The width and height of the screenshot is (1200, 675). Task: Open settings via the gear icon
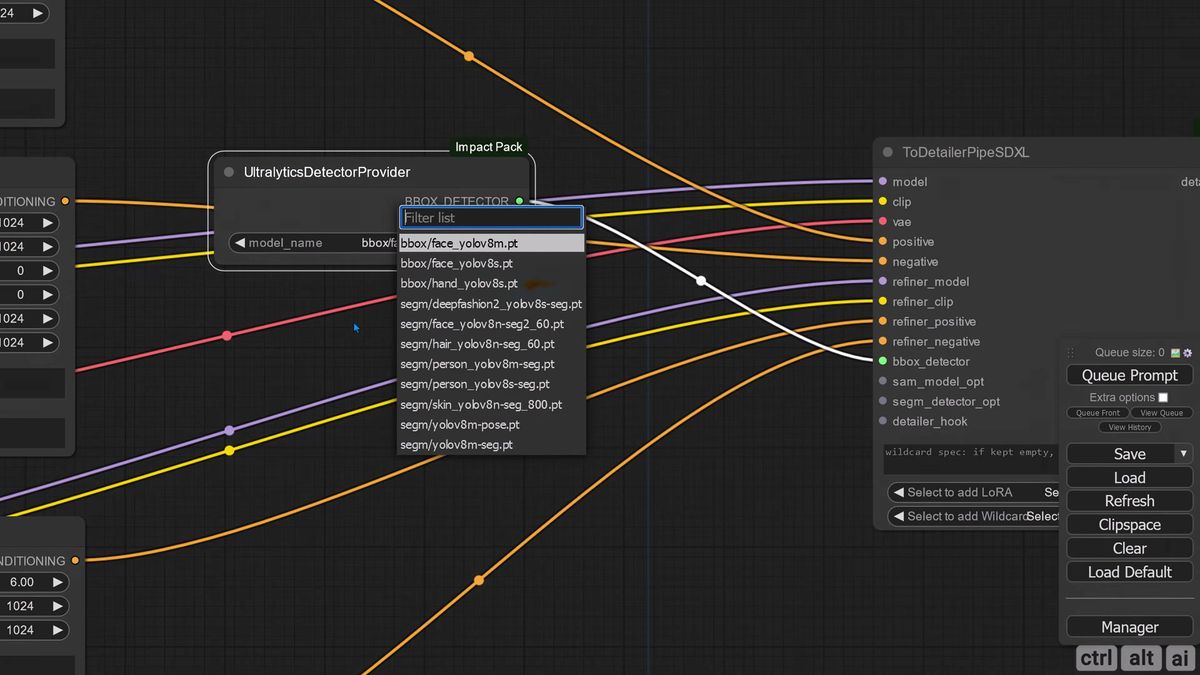1188,352
